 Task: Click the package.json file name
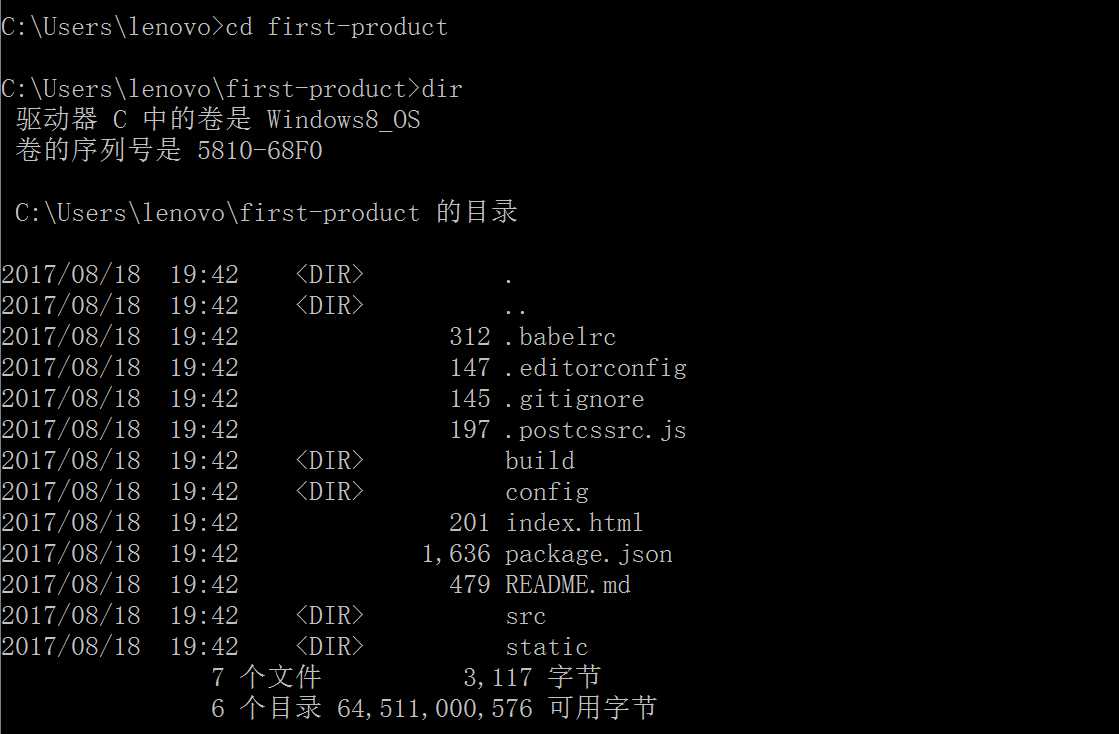(589, 554)
